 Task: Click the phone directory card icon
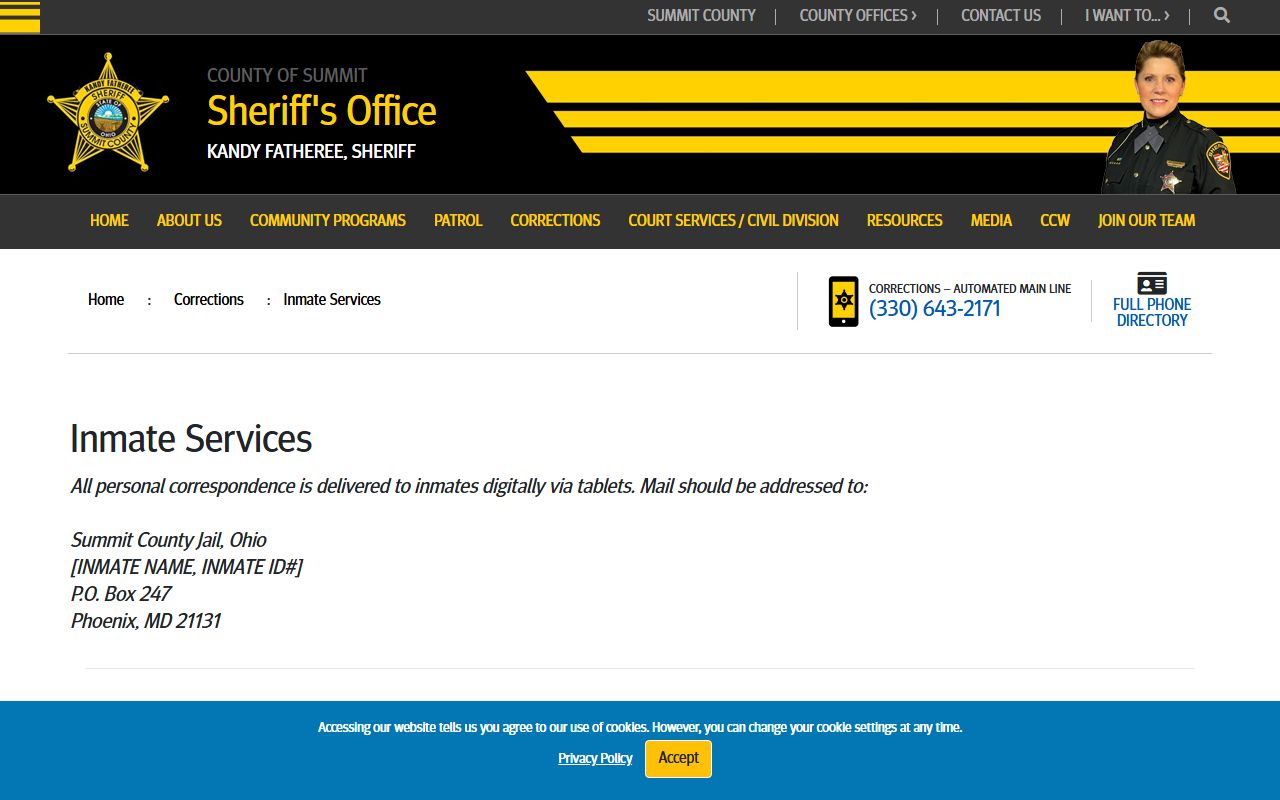point(1152,283)
